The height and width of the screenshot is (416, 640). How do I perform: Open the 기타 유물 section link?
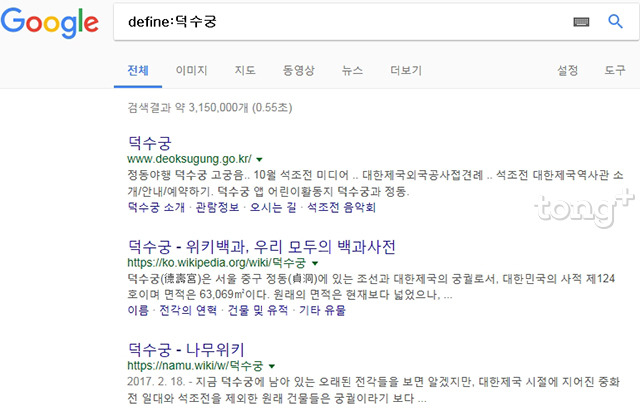[x=322, y=310]
